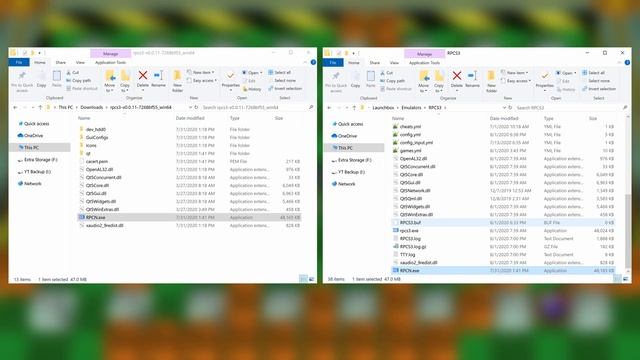Open Share tab in left window
This screenshot has width=640, height=360.
[x=61, y=62]
